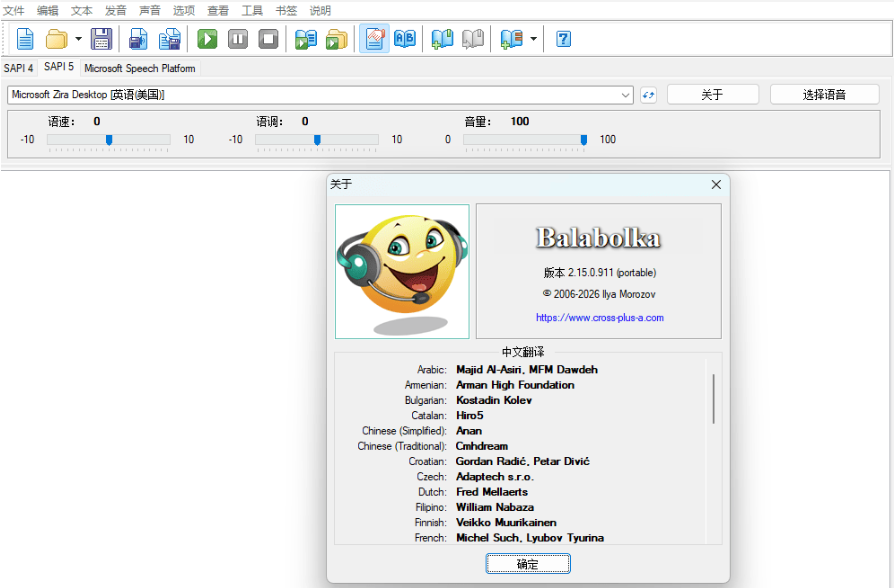Click the blue Help question mark icon
The height and width of the screenshot is (588, 894).
pos(564,39)
